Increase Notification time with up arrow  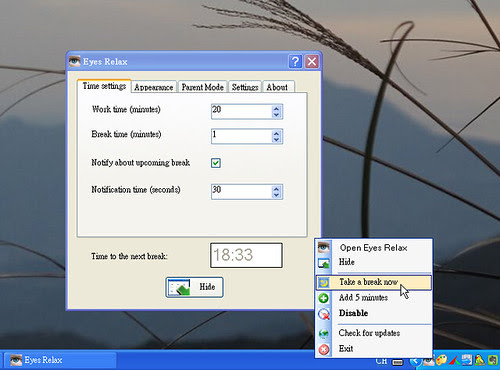[x=276, y=189]
